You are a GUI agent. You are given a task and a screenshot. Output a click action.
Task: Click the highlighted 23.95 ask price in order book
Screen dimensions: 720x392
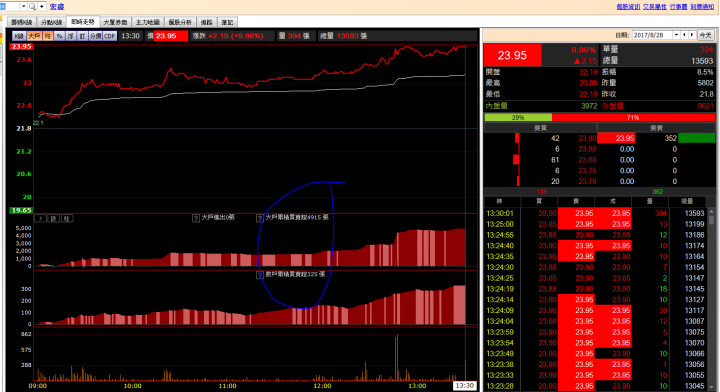616,138
